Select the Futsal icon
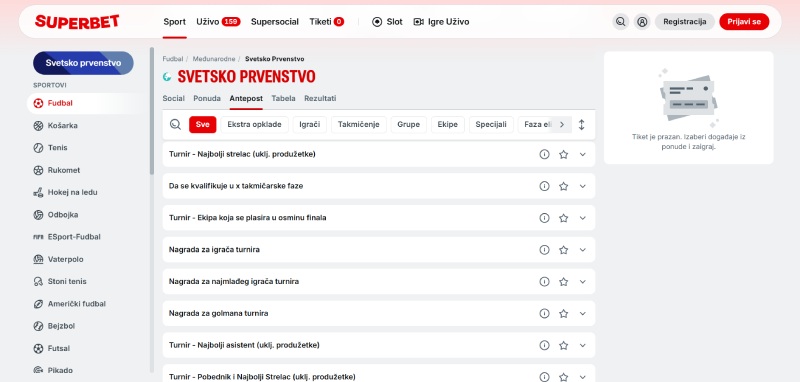 click(x=38, y=348)
